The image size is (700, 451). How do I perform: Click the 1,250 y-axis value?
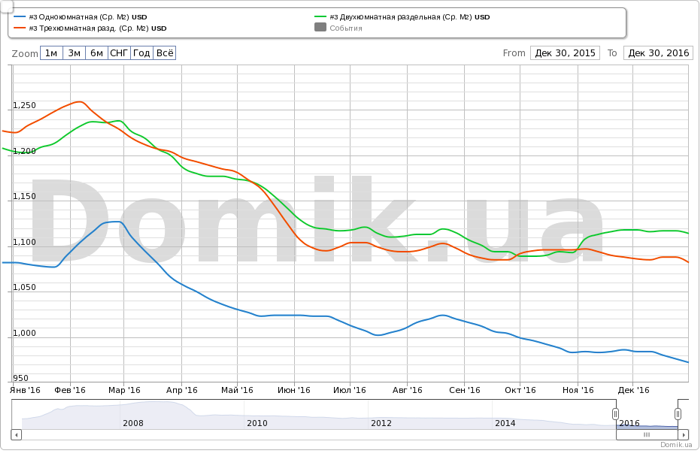click(24, 105)
